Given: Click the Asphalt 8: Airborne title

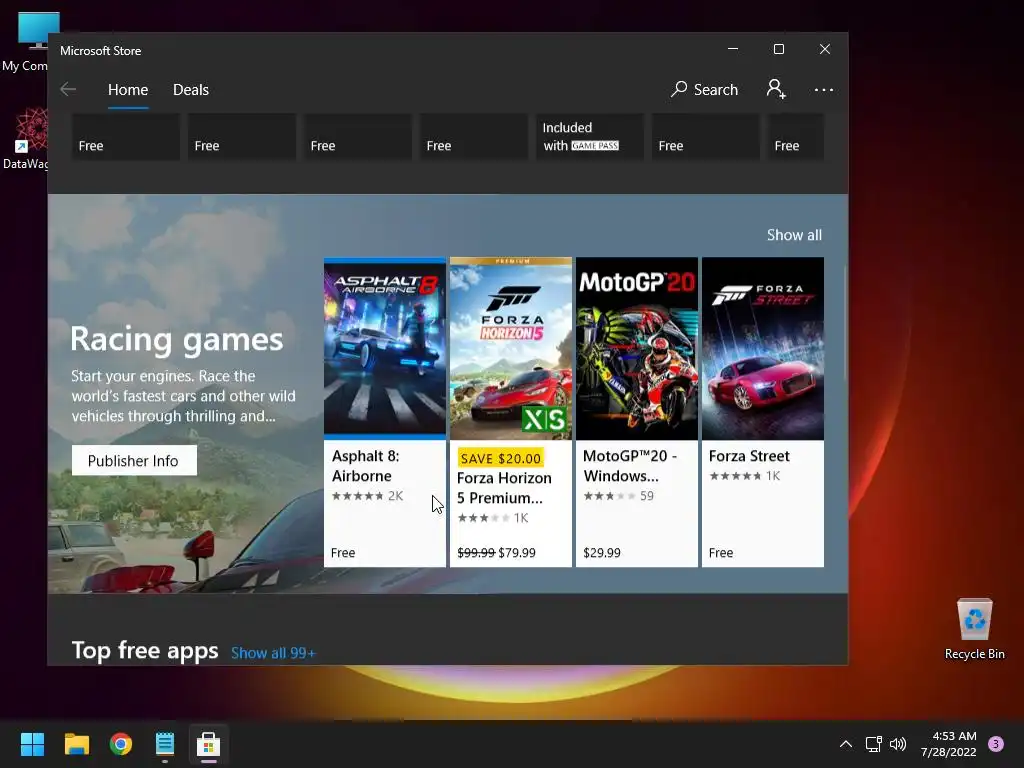Looking at the screenshot, I should tap(365, 466).
